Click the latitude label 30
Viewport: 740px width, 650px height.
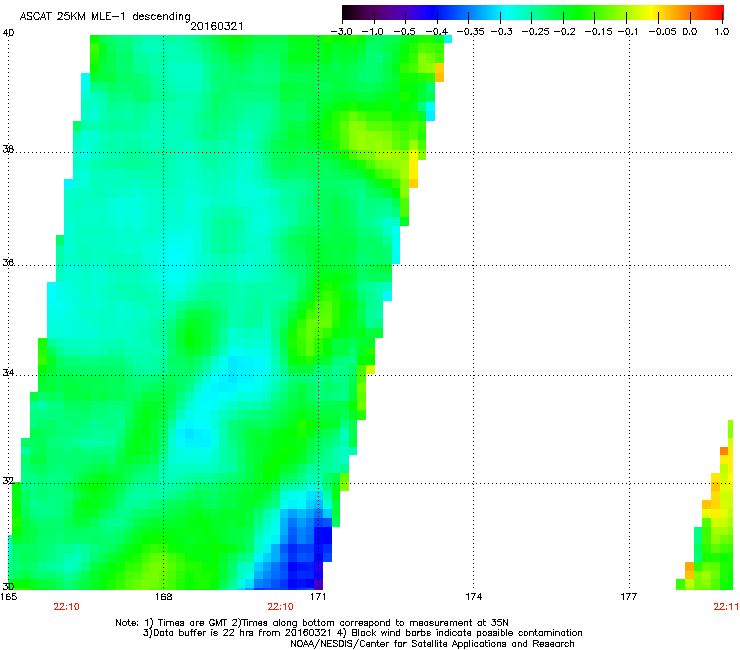click(8, 586)
